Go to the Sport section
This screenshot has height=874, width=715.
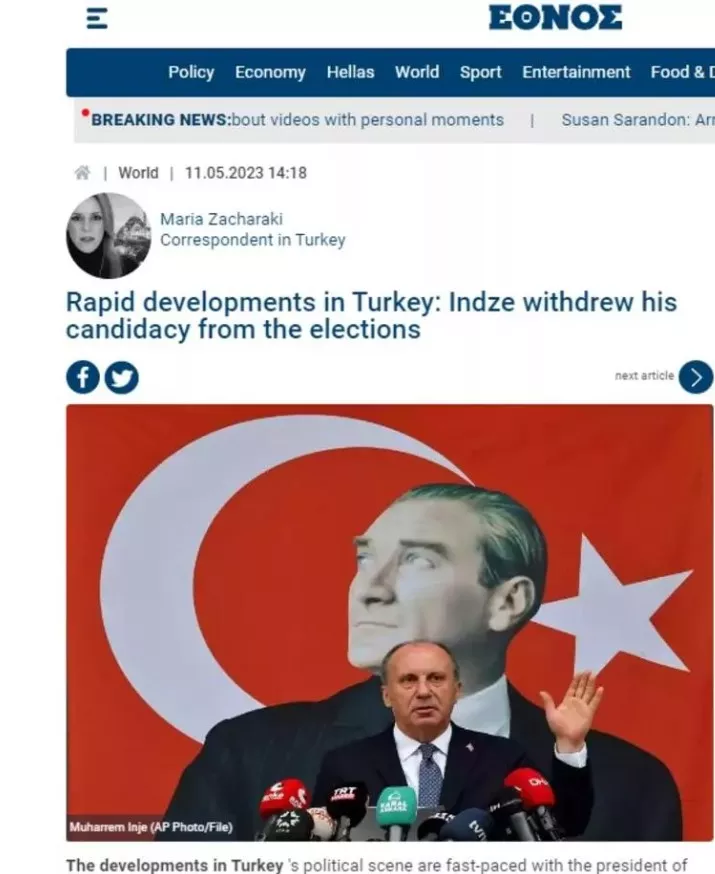pos(480,72)
